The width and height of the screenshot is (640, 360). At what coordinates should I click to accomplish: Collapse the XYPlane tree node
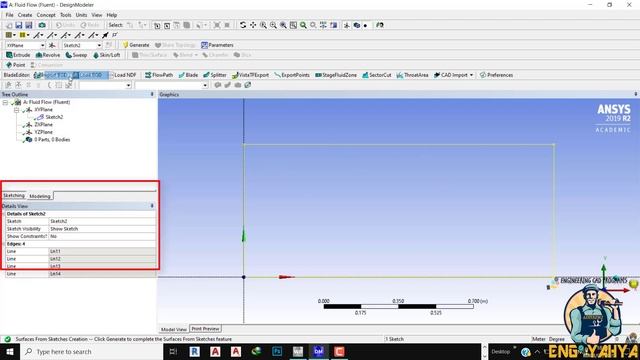tap(16, 110)
